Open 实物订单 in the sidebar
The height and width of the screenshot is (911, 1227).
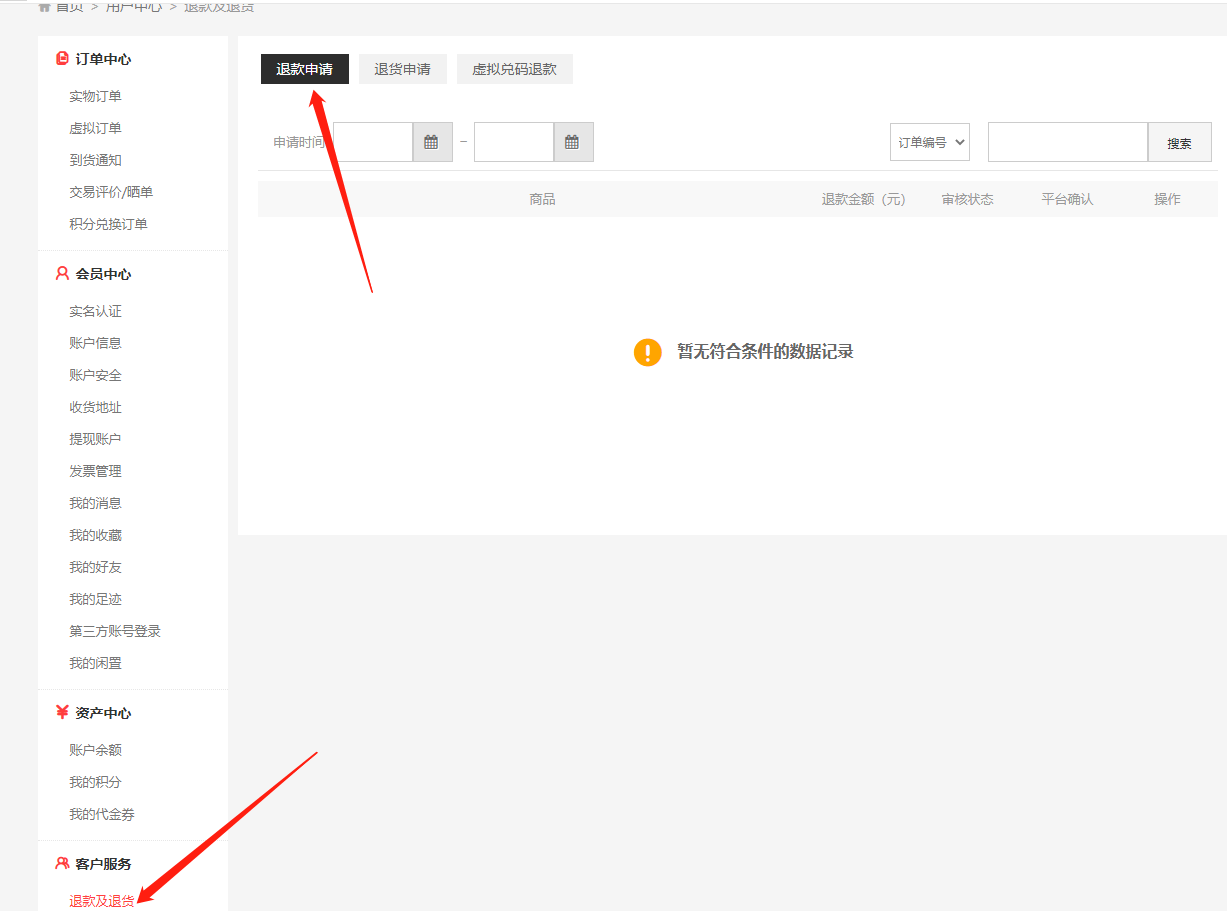pyautogui.click(x=95, y=96)
